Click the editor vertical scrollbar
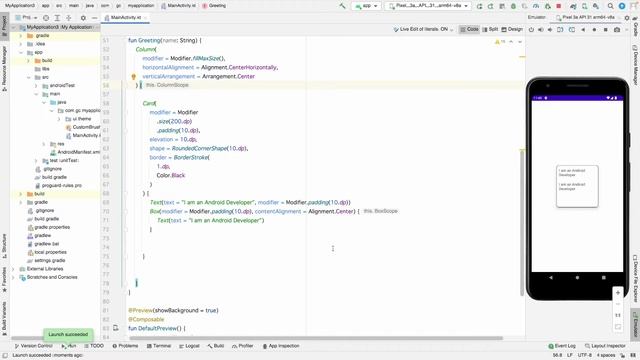The image size is (640, 360). tap(522, 222)
